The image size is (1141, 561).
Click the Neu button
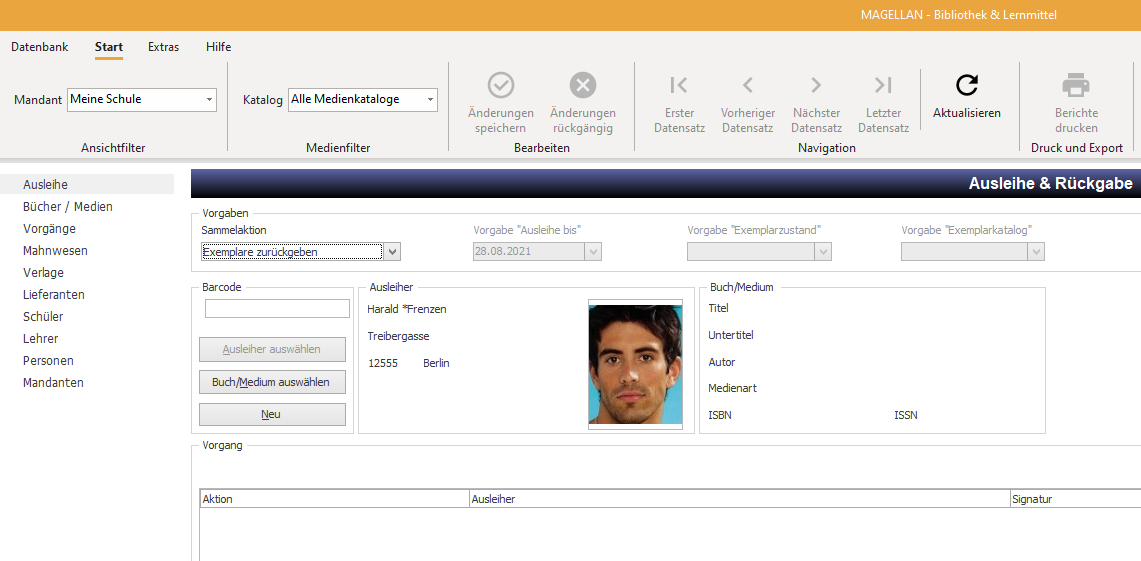coord(272,414)
